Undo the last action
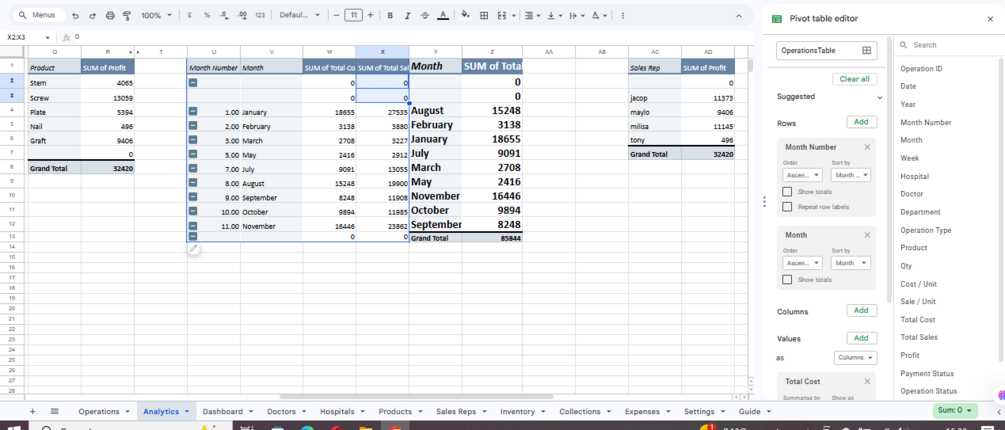 (76, 15)
